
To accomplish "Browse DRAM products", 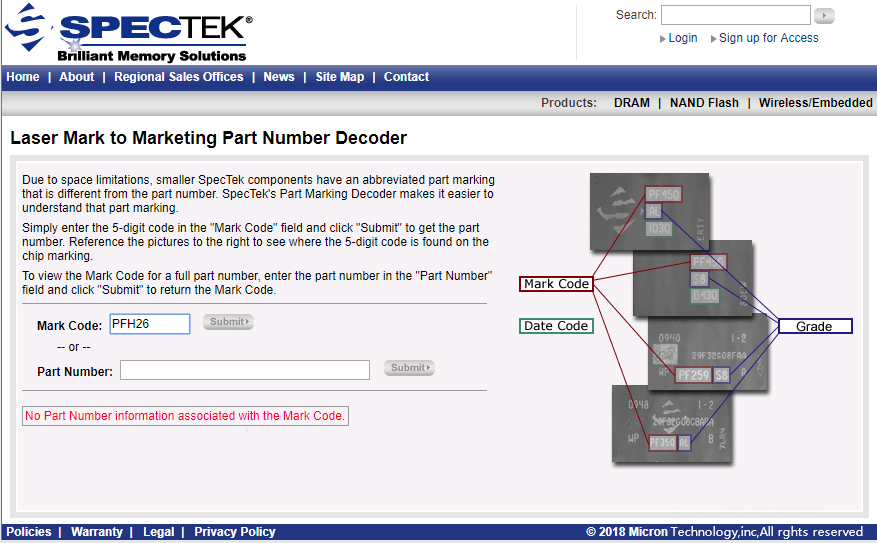I will [x=631, y=103].
